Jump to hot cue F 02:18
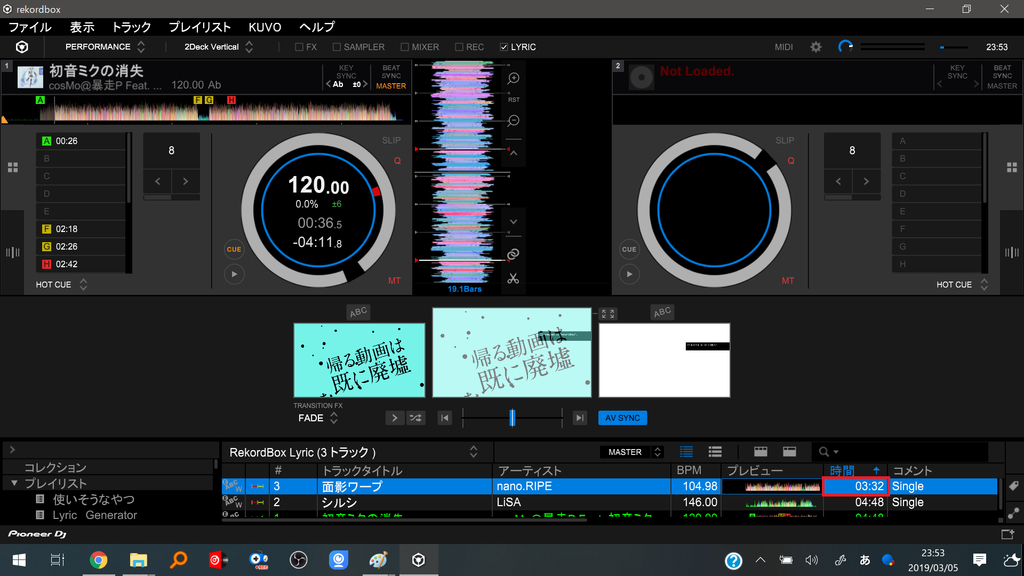This screenshot has height=576, width=1024. pos(80,229)
